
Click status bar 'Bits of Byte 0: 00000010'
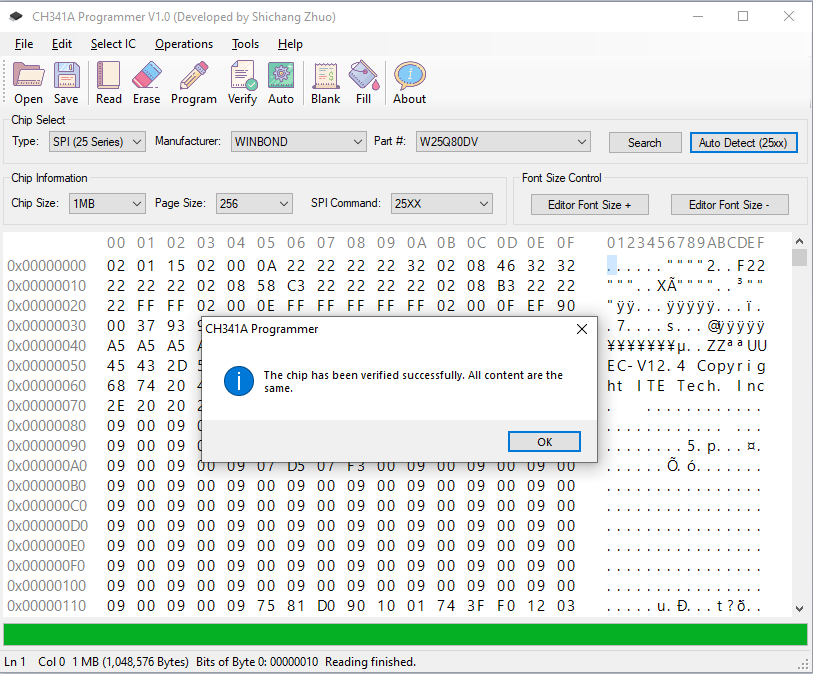[x=257, y=662]
